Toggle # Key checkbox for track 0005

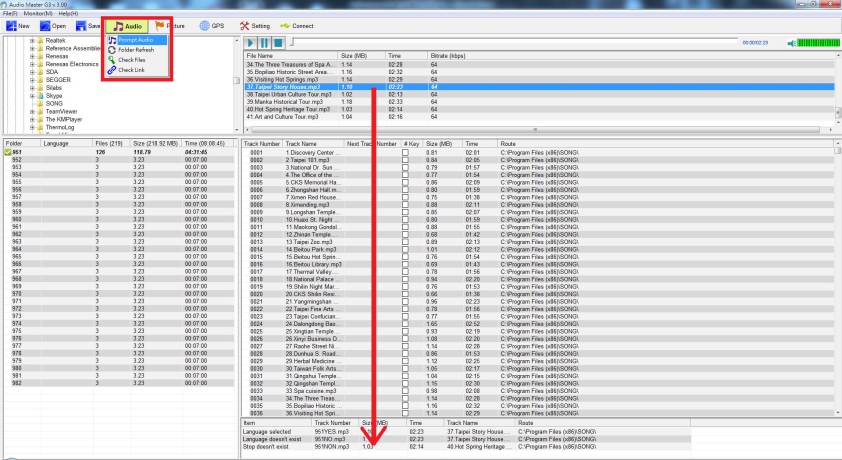[405, 182]
